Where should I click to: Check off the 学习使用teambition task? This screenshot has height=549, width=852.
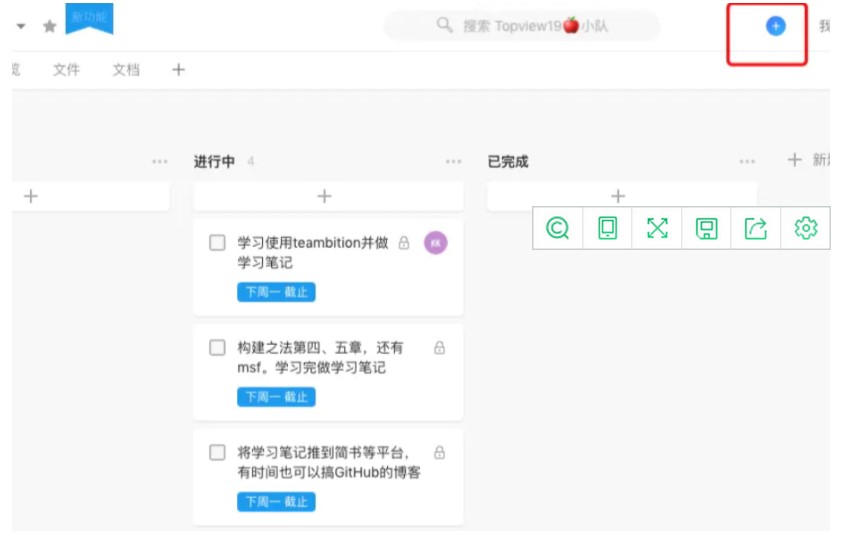217,242
